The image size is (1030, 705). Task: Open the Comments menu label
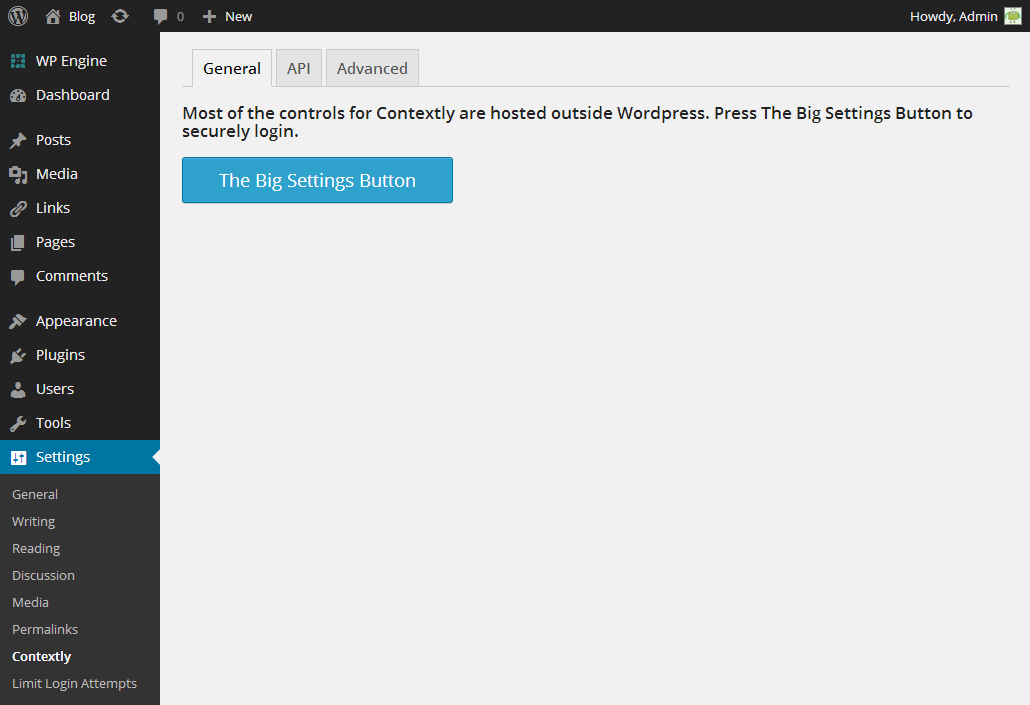(72, 276)
